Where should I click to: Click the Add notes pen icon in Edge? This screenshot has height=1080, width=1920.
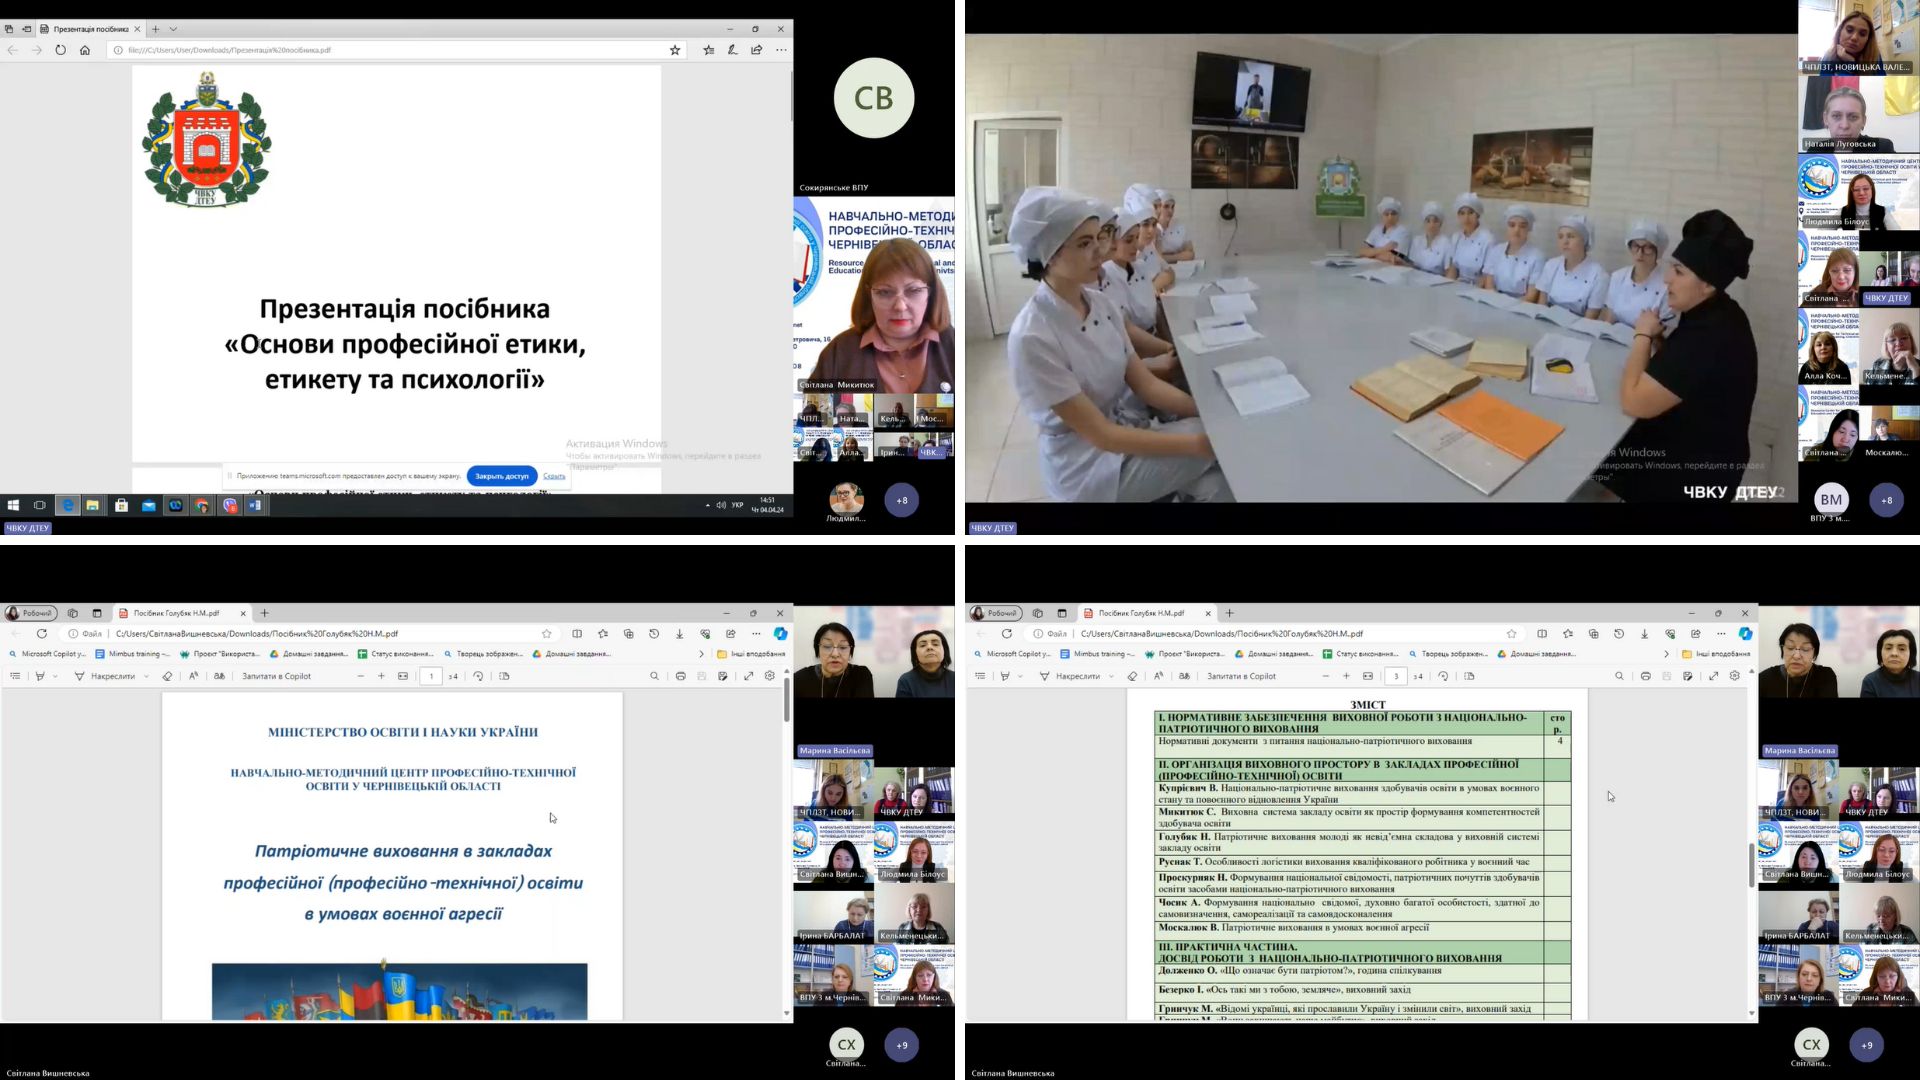point(733,50)
